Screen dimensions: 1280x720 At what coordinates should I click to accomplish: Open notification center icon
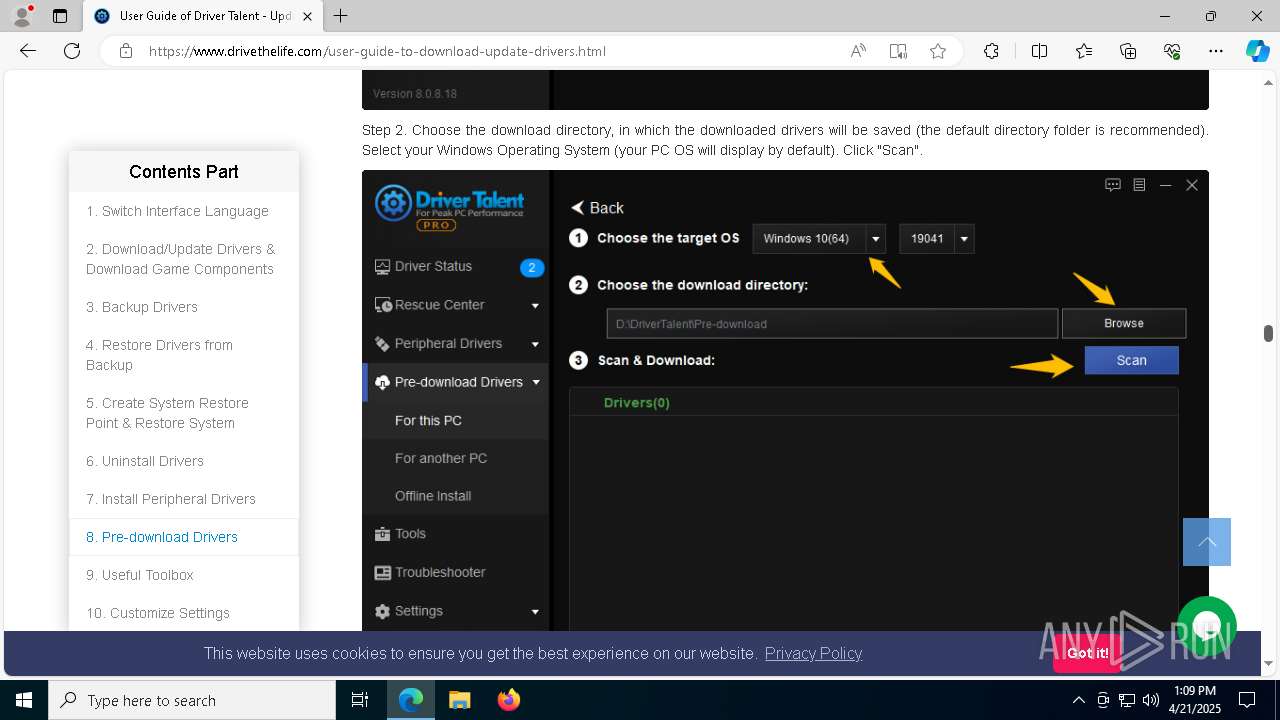1247,700
